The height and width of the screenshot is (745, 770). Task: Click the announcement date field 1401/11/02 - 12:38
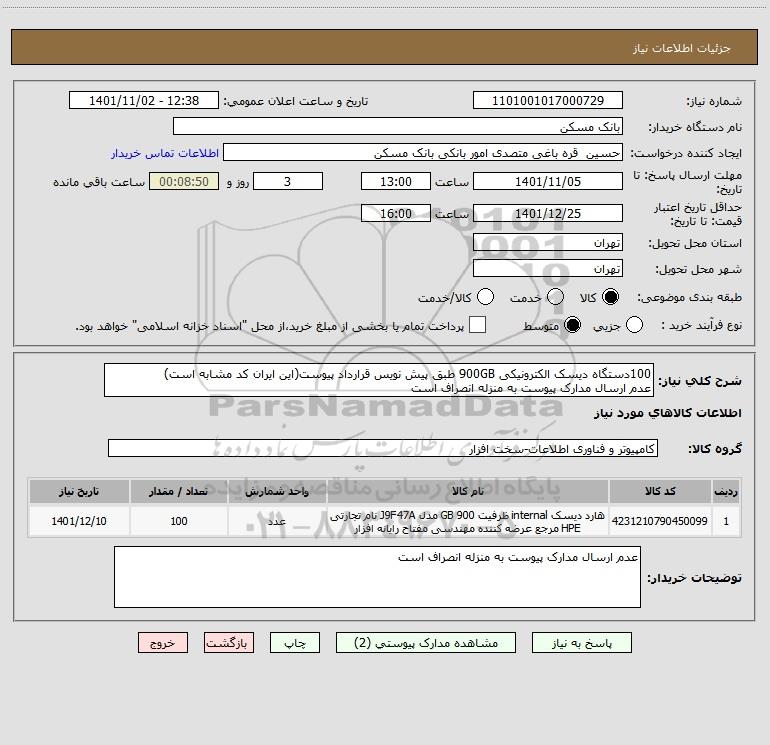tap(144, 101)
